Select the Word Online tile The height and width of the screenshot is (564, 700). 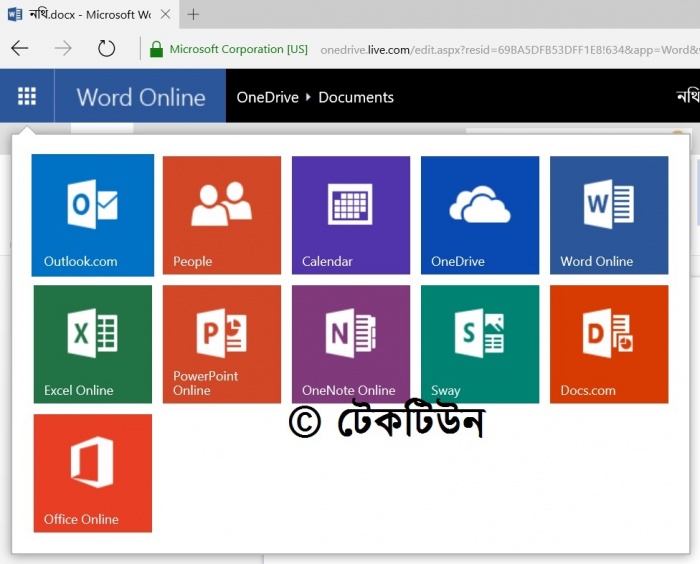tap(609, 215)
